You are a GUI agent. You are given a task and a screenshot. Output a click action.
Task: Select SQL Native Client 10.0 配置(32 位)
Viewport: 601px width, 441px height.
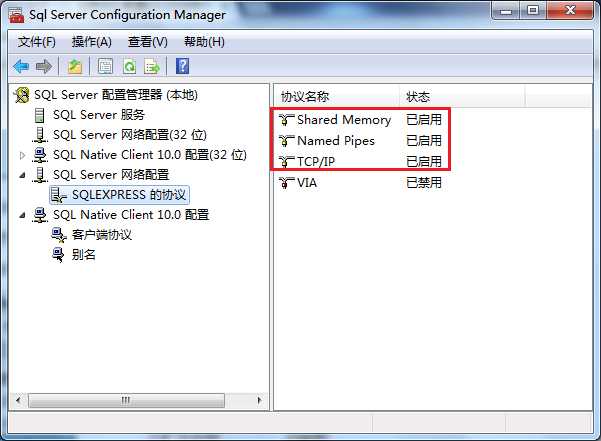coord(149,155)
